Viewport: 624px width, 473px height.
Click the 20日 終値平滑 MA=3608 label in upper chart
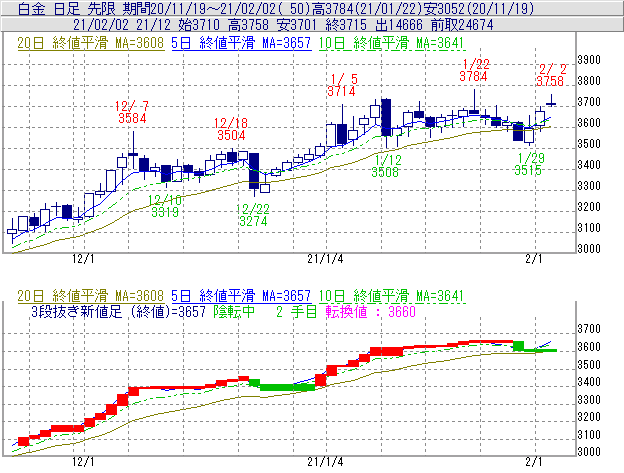coord(90,43)
